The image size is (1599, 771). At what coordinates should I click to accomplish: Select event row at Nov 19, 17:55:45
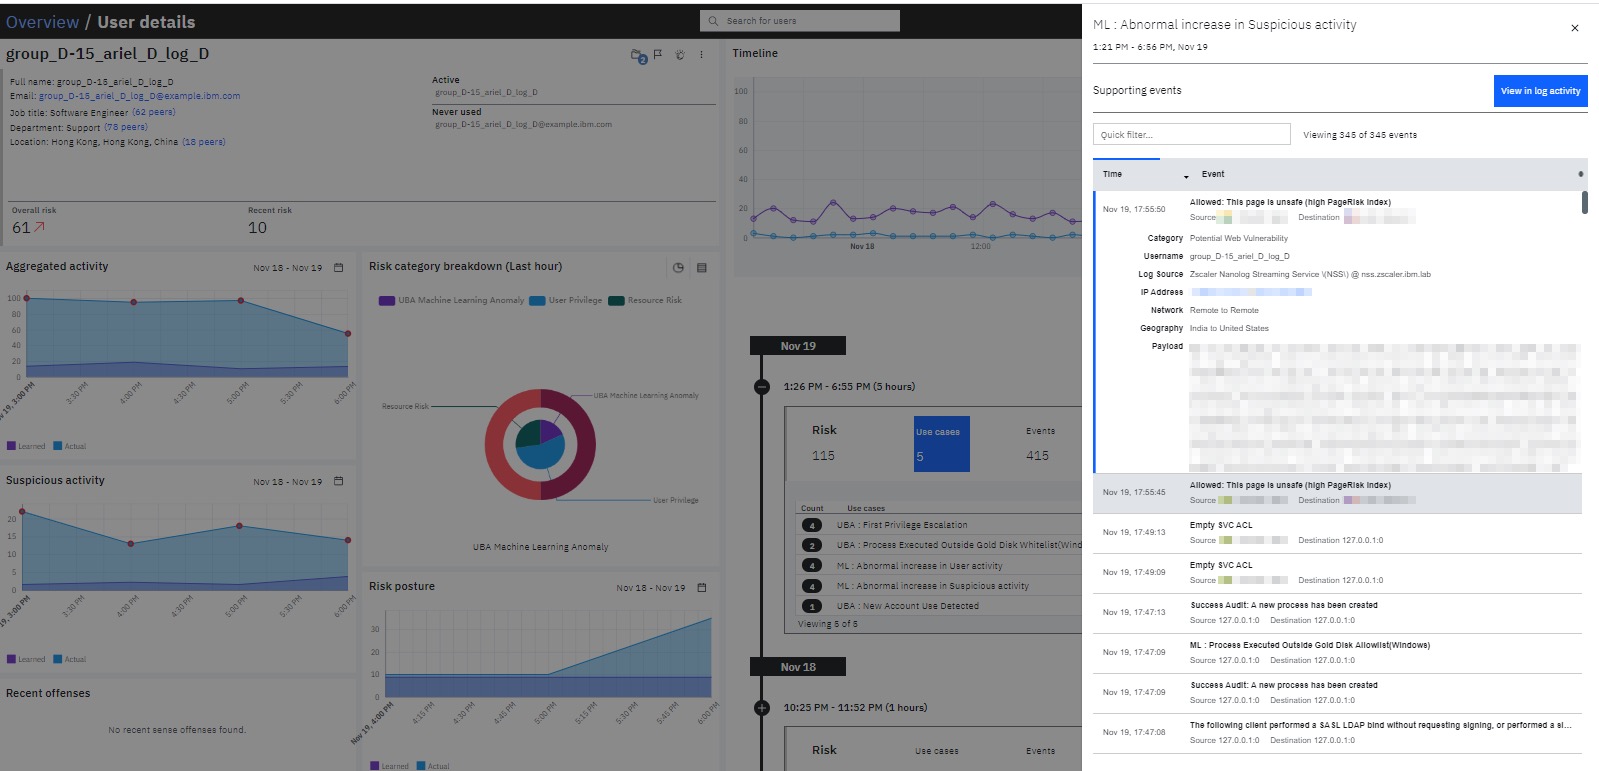pos(1337,493)
